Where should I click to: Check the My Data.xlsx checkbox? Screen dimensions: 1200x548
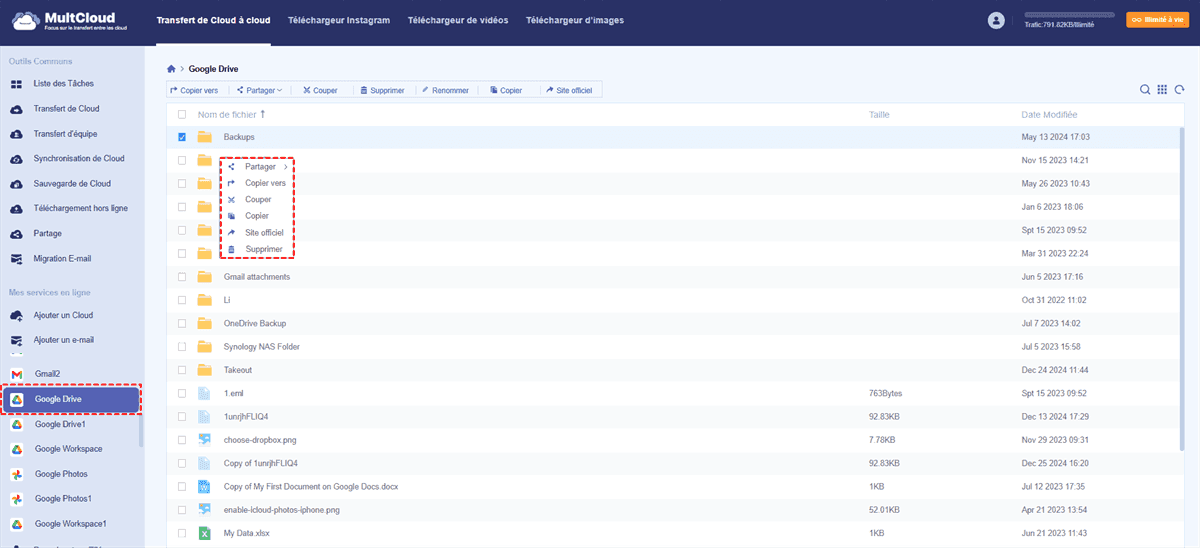pos(182,534)
